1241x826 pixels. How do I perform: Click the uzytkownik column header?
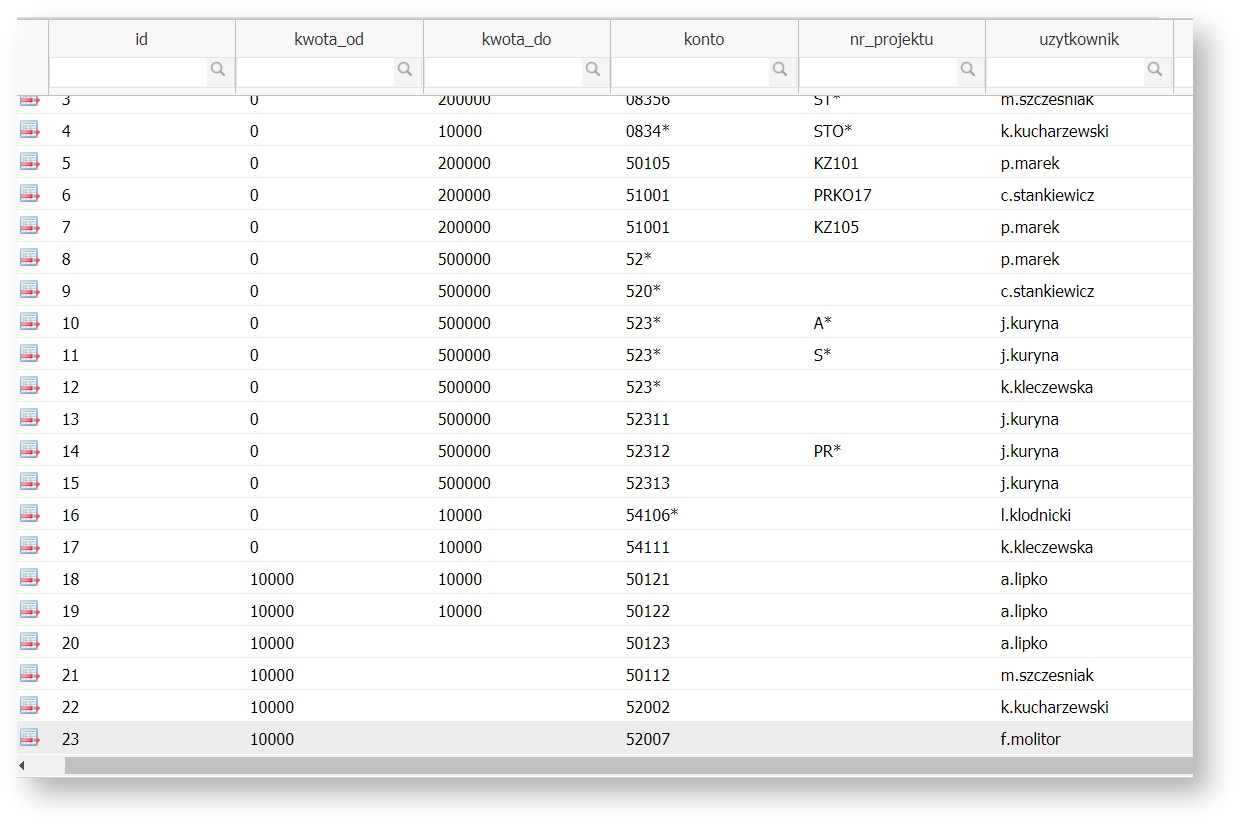point(1078,40)
